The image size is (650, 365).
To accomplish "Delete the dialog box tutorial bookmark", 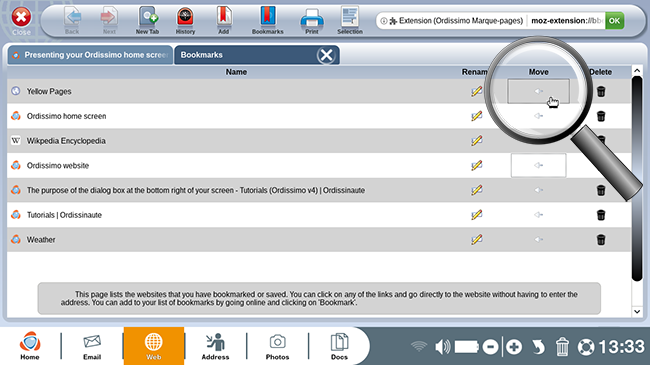I will click(x=601, y=190).
